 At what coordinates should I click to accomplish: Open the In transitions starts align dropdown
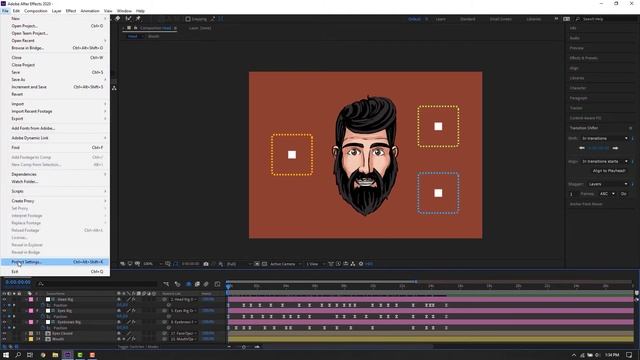coord(604,162)
